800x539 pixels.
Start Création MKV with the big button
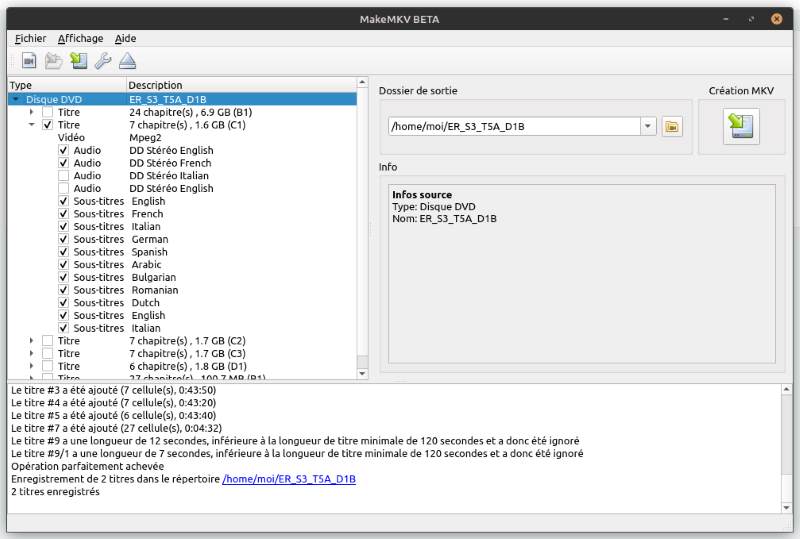pyautogui.click(x=741, y=126)
